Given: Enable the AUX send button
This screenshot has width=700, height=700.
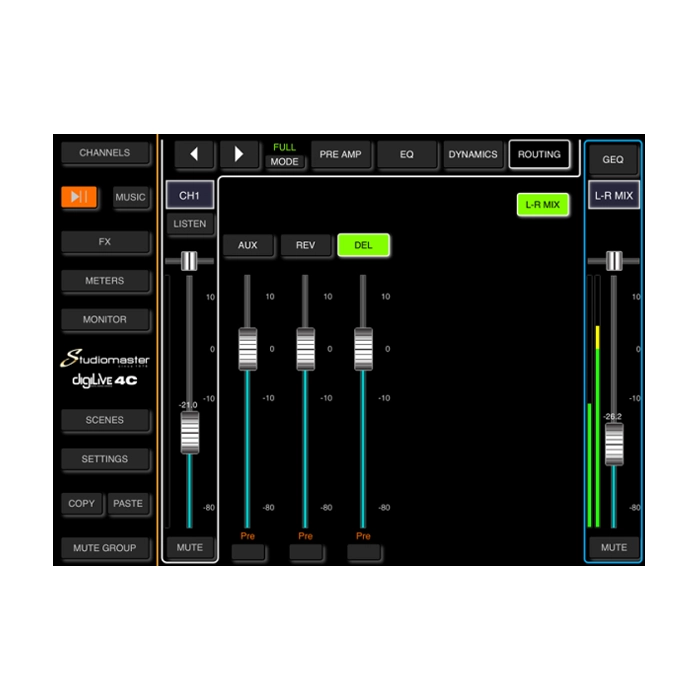Looking at the screenshot, I should click(247, 245).
